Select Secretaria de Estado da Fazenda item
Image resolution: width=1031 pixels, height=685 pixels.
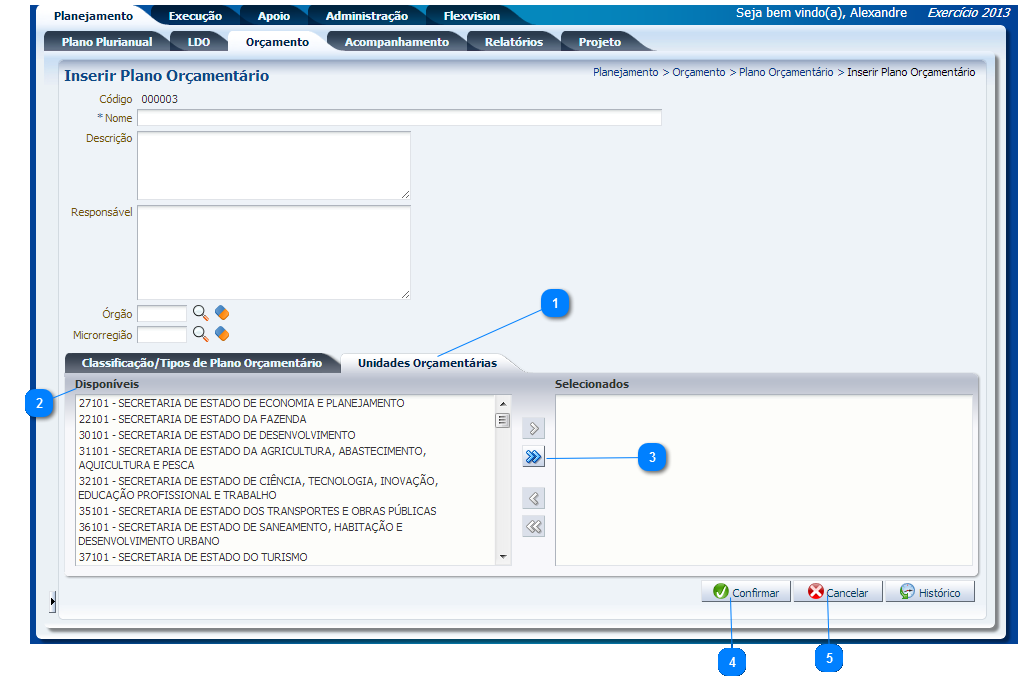click(x=192, y=419)
